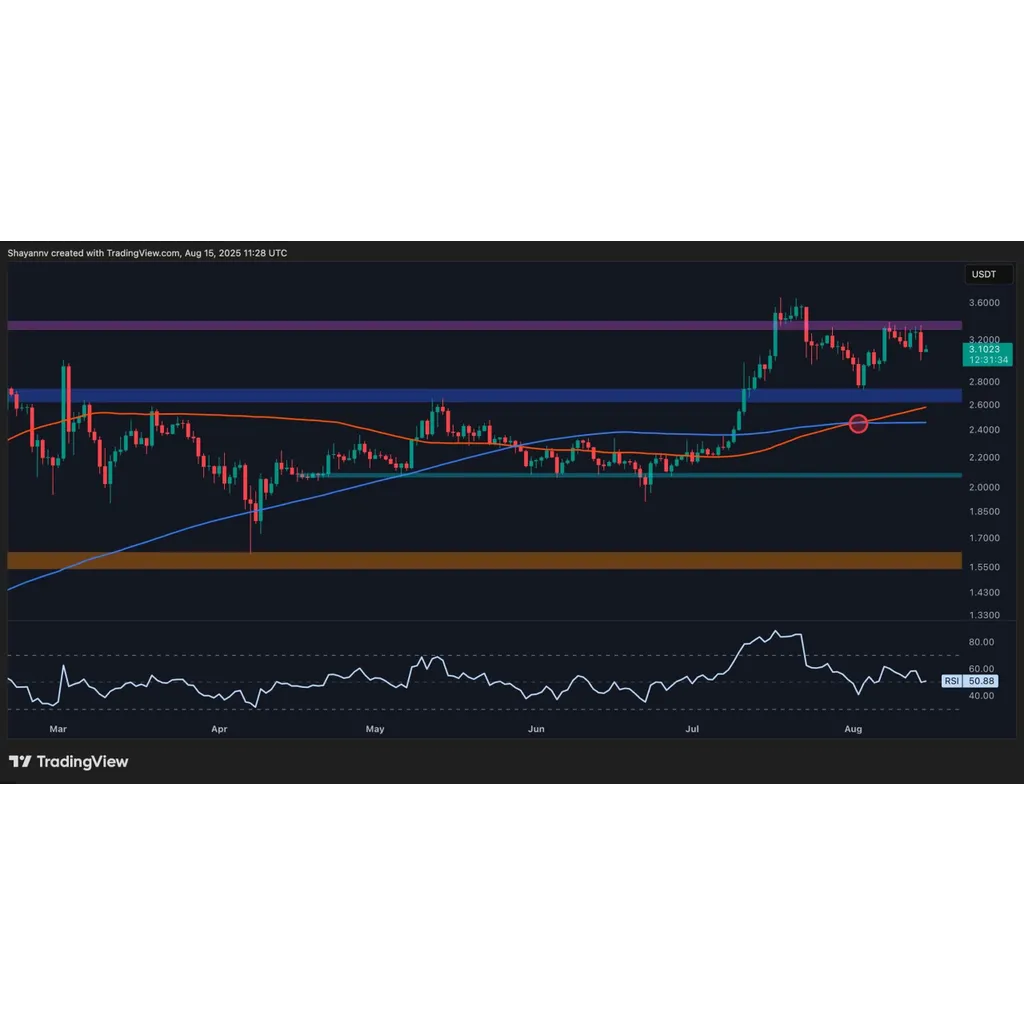Click the RSI value label 50.88

[981, 681]
